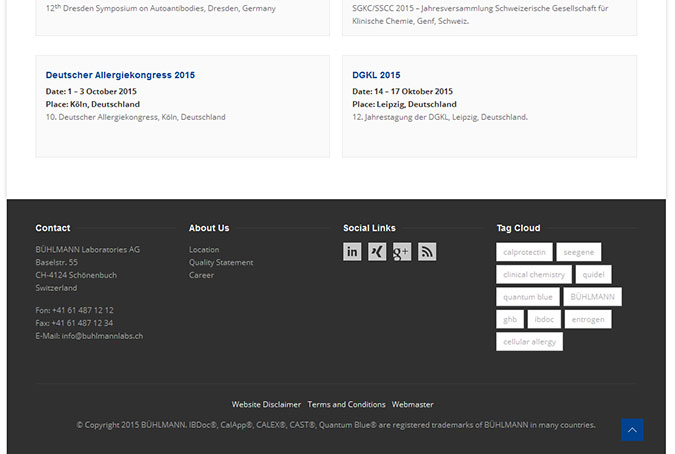Select the calprotectin tag
The image size is (675, 454).
point(524,252)
